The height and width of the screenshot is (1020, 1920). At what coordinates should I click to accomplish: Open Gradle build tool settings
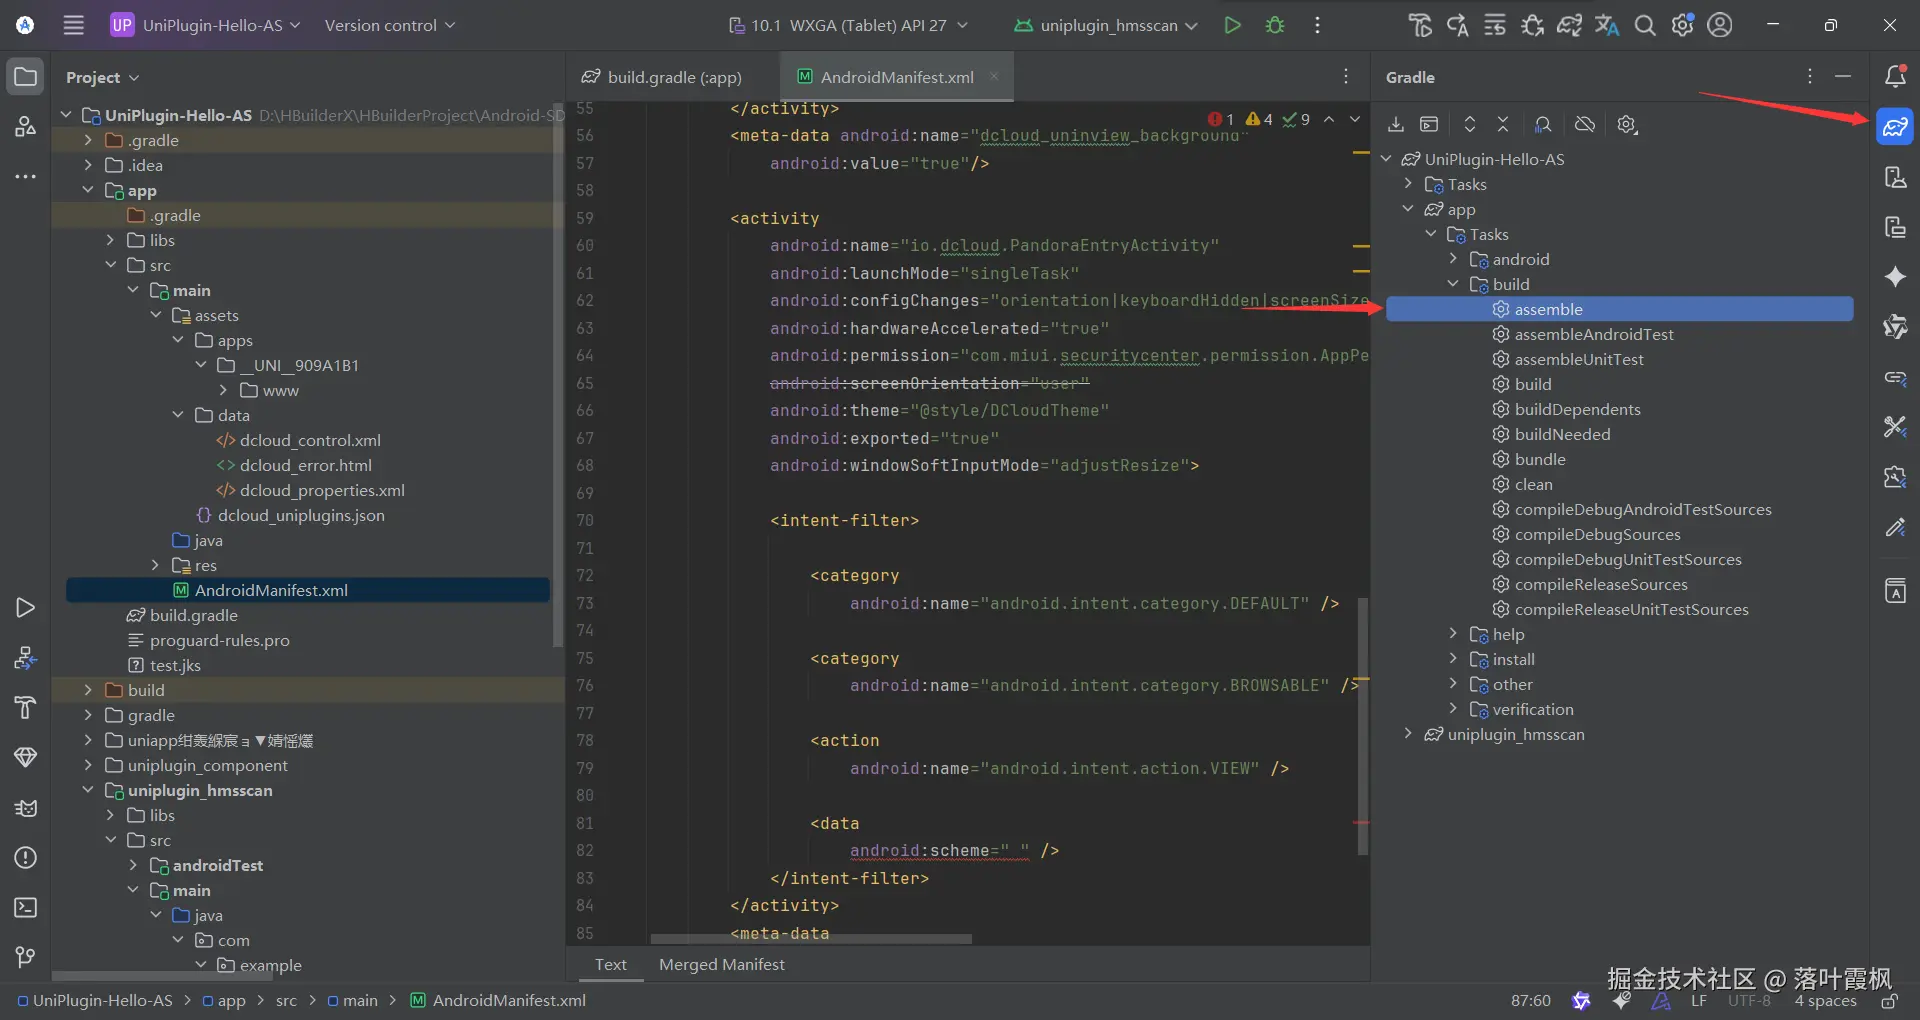pos(1627,124)
